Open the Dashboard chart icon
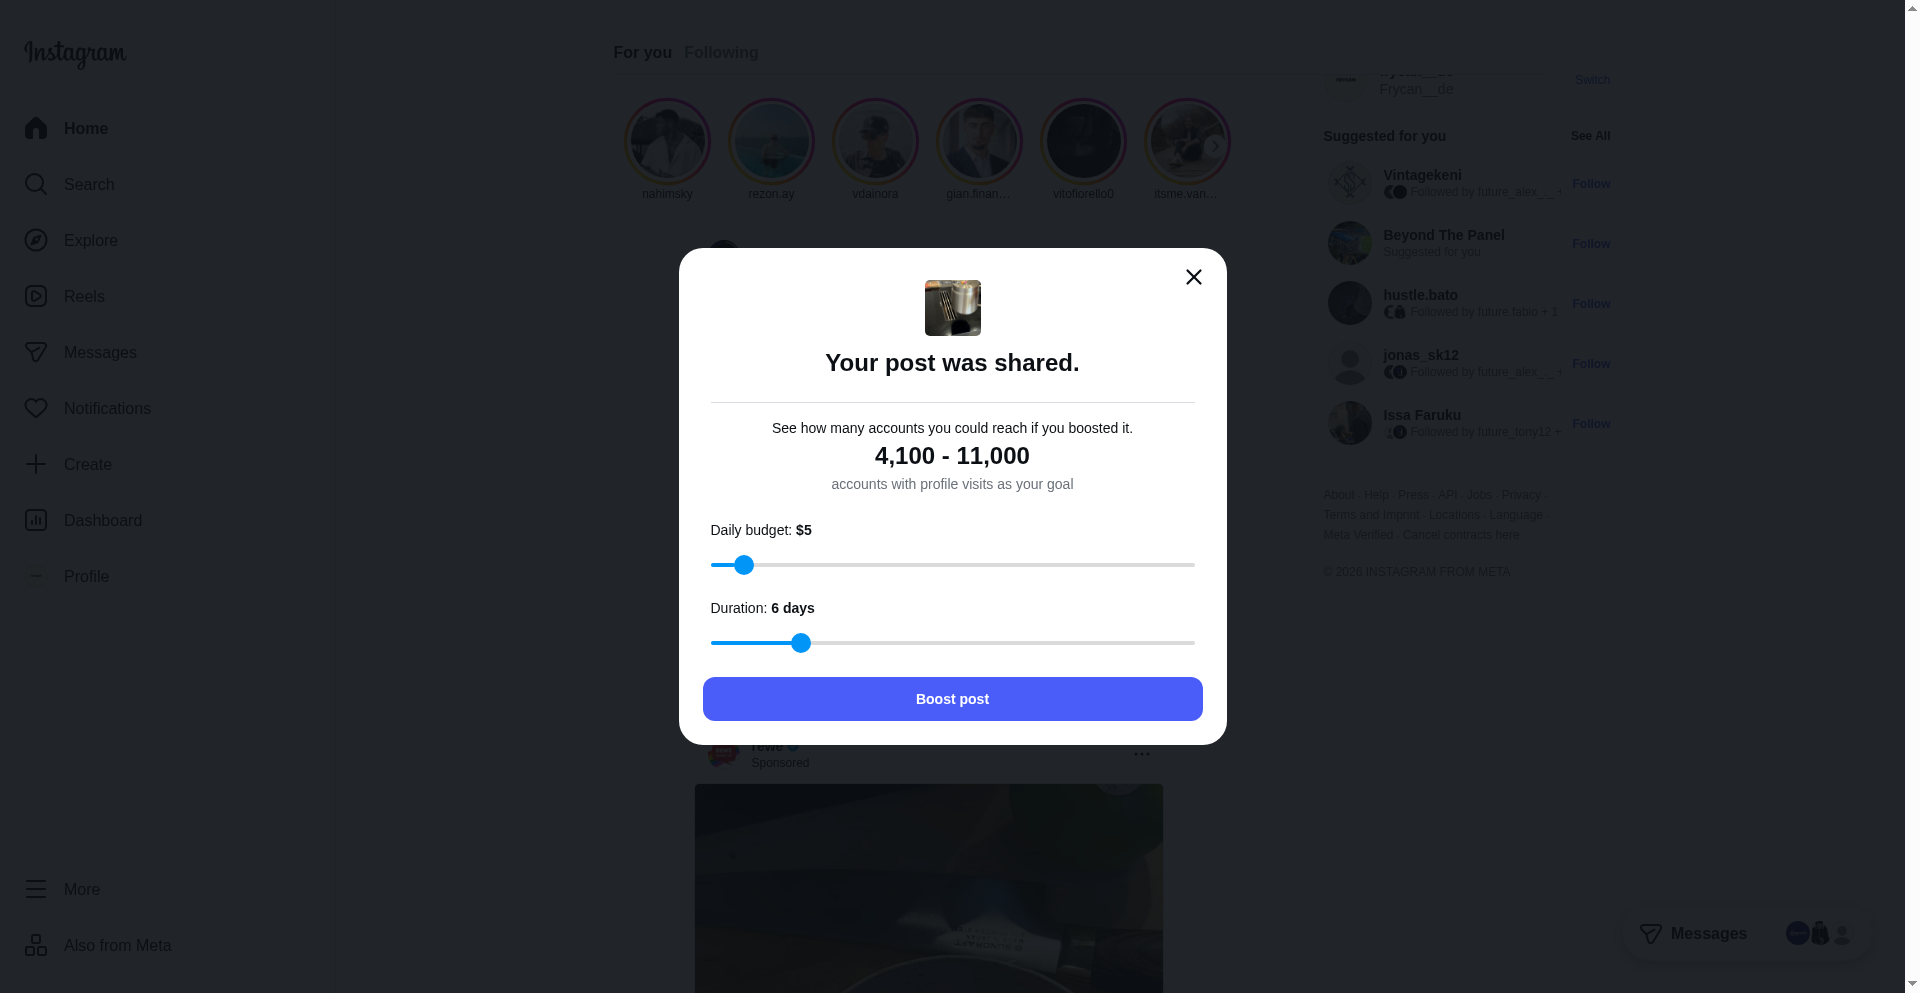The height and width of the screenshot is (993, 1920). pos(36,521)
